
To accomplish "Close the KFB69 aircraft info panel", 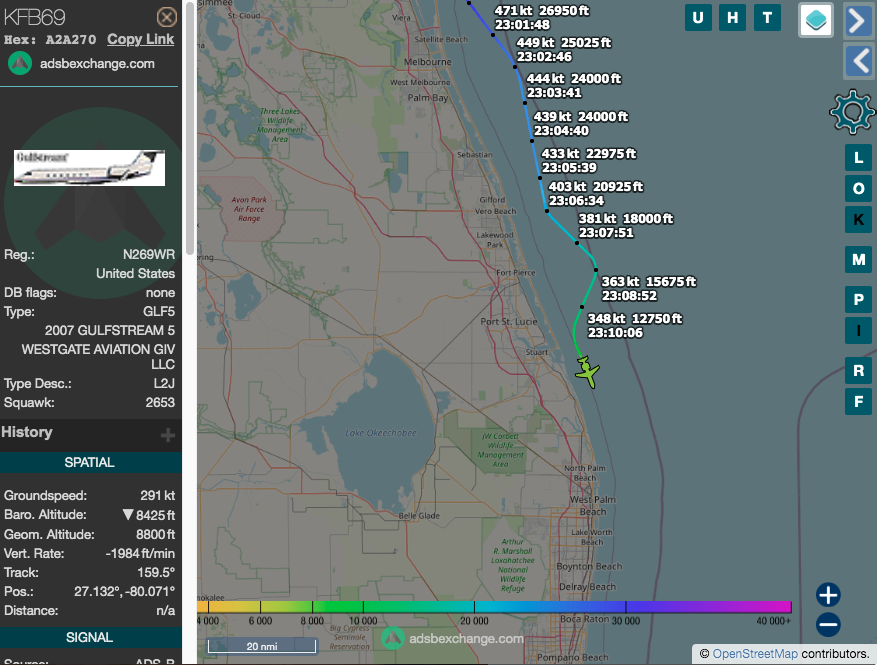I will (166, 17).
